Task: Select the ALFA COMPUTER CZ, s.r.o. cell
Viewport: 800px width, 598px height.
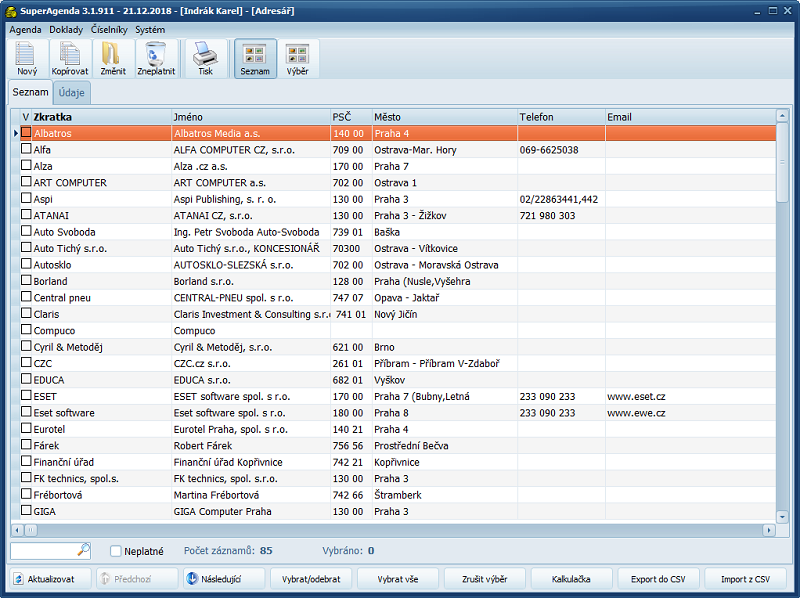Action: tap(251, 150)
